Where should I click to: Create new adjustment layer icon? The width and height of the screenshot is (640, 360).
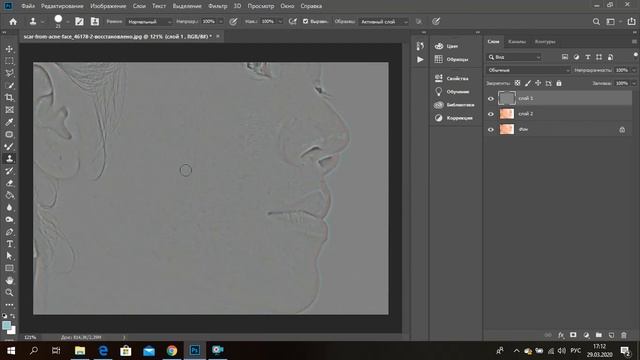click(586, 335)
